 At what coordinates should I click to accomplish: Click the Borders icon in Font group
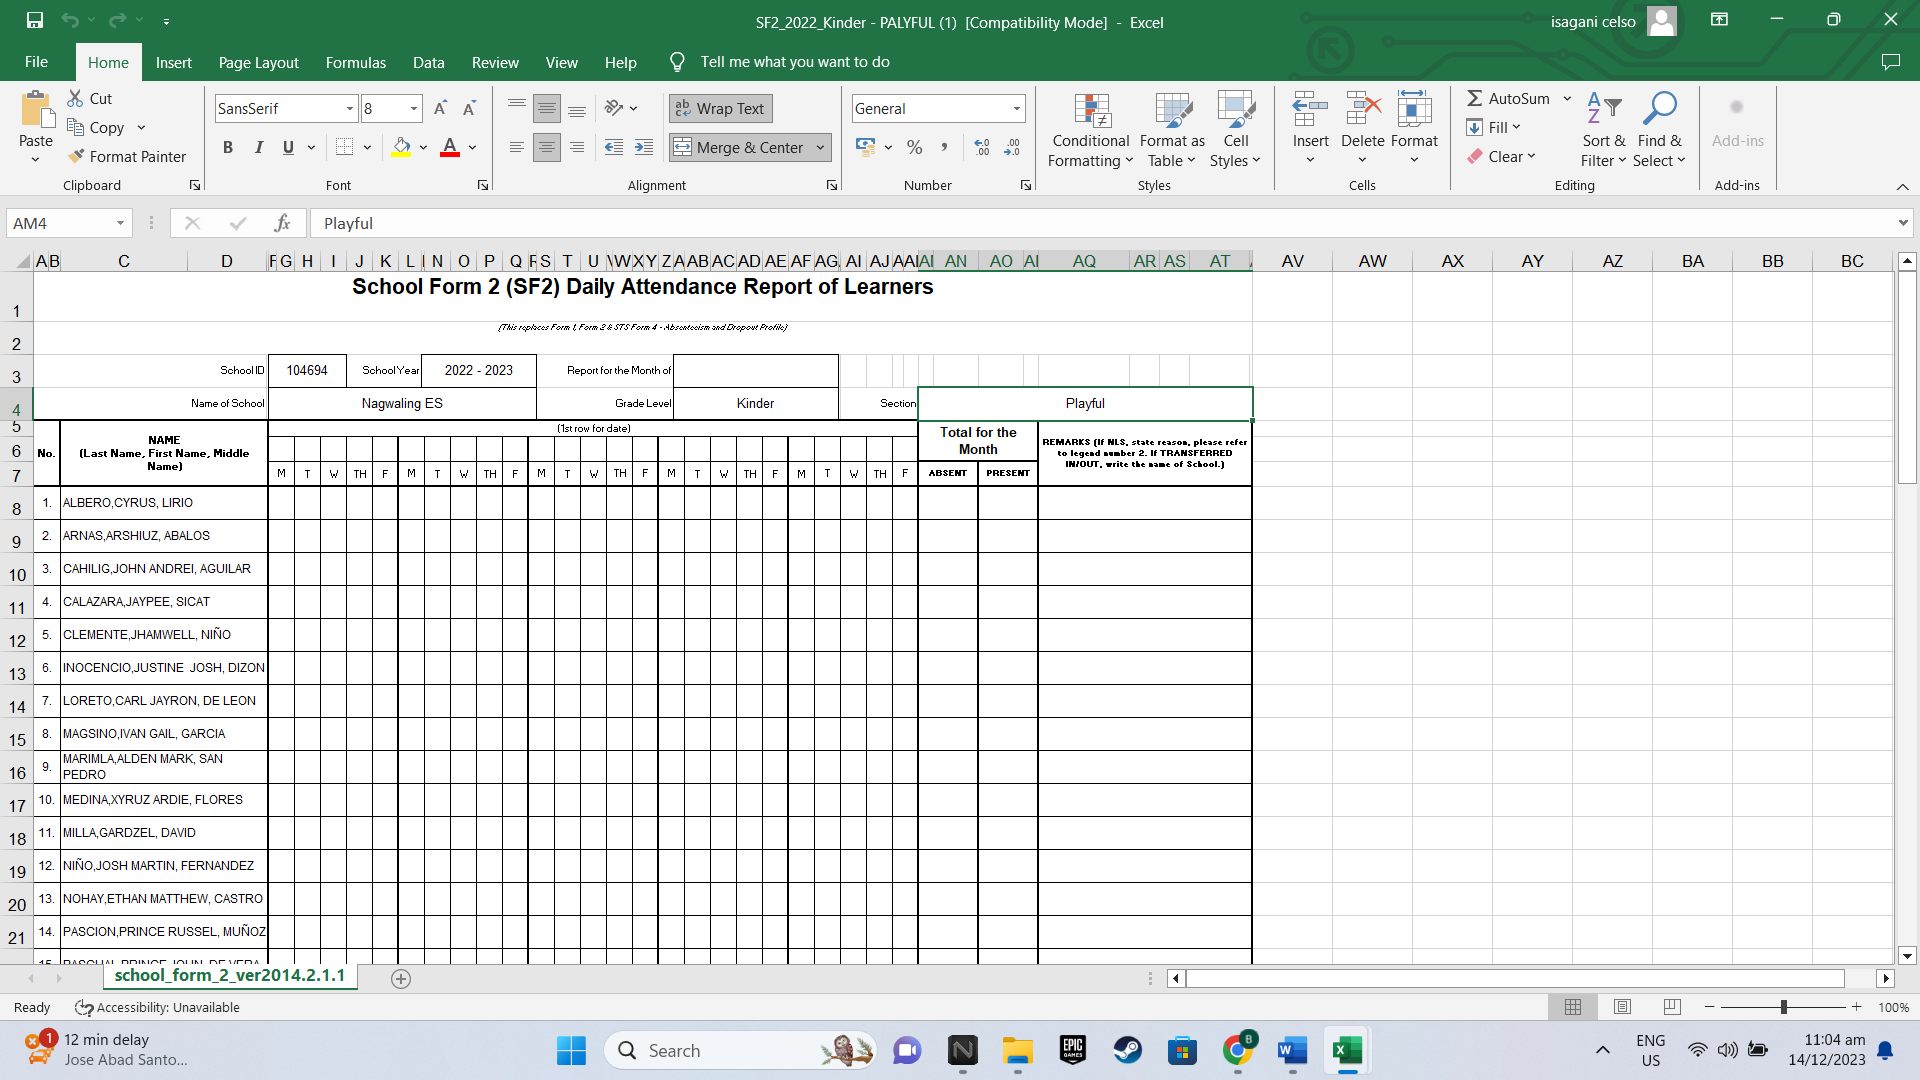tap(344, 147)
